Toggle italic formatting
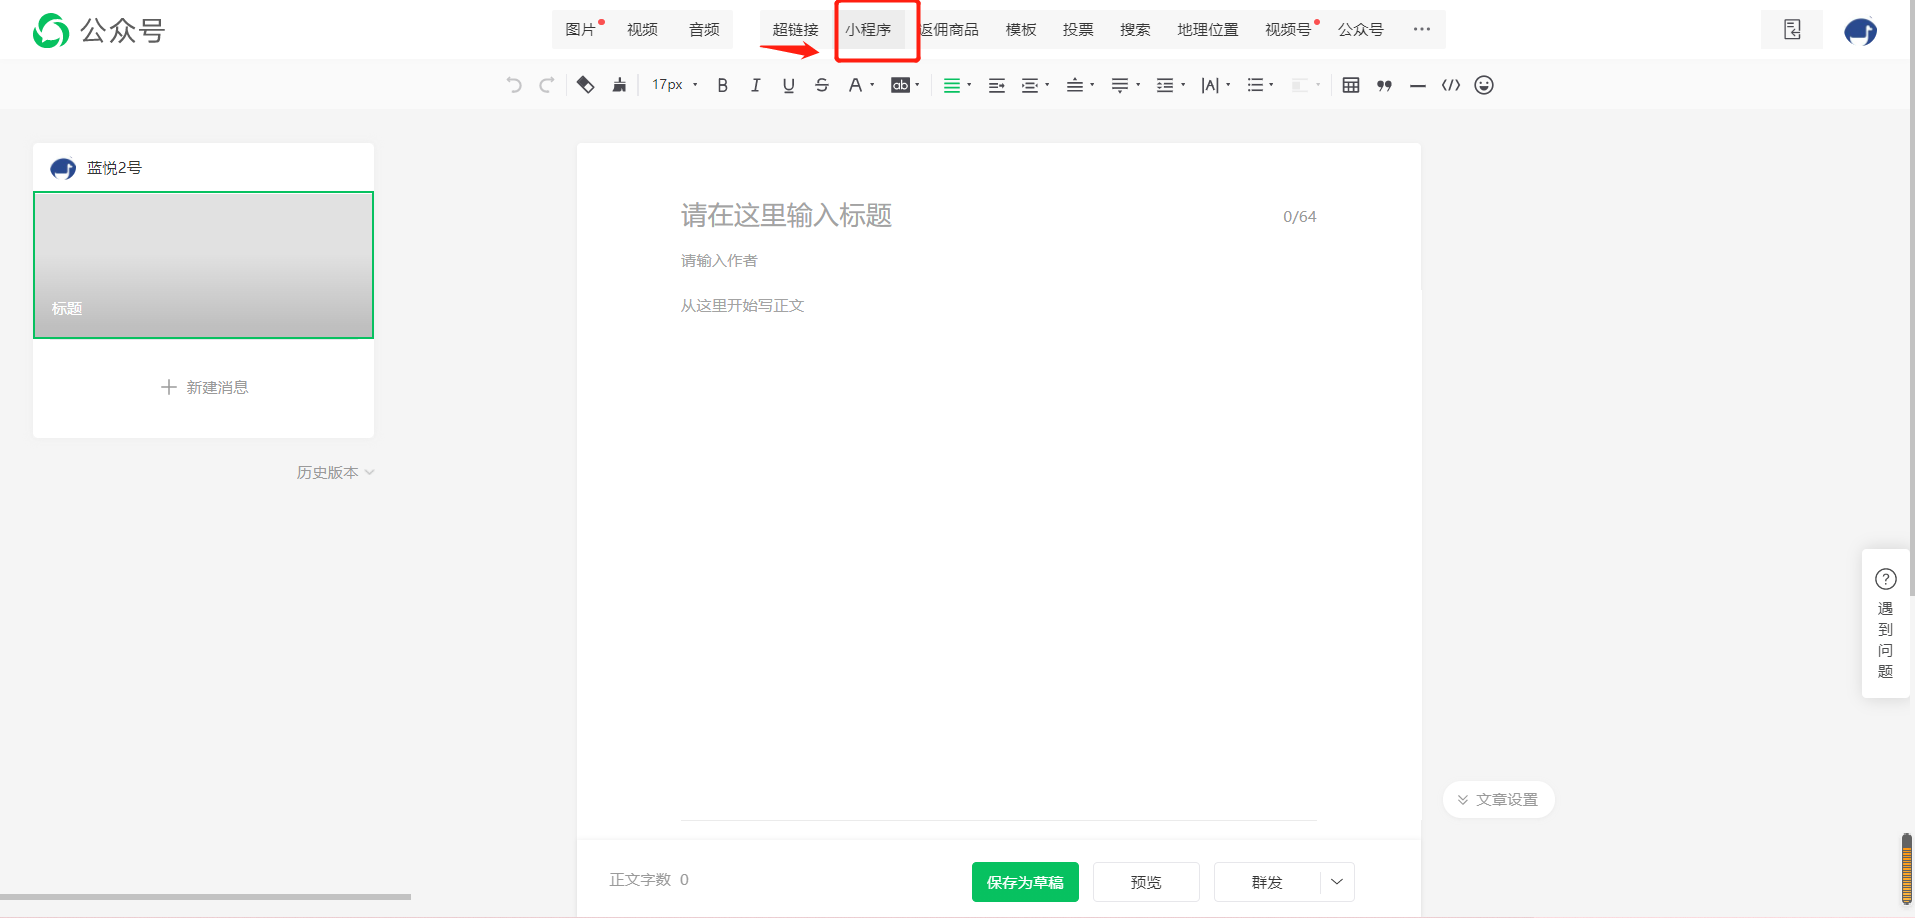The height and width of the screenshot is (918, 1915). point(756,85)
